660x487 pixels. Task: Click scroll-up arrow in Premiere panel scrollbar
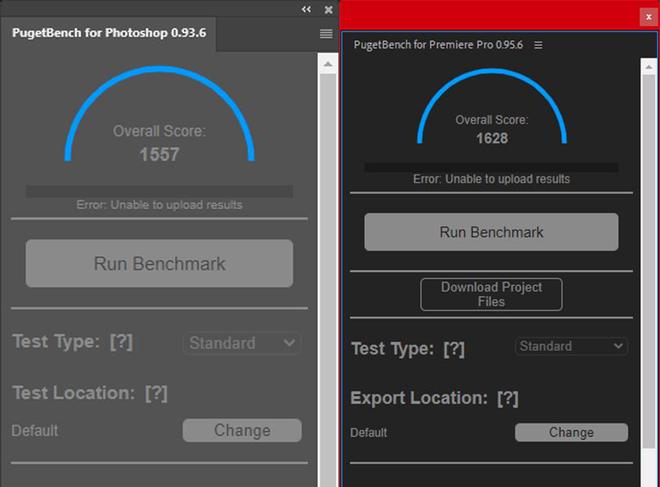click(649, 67)
